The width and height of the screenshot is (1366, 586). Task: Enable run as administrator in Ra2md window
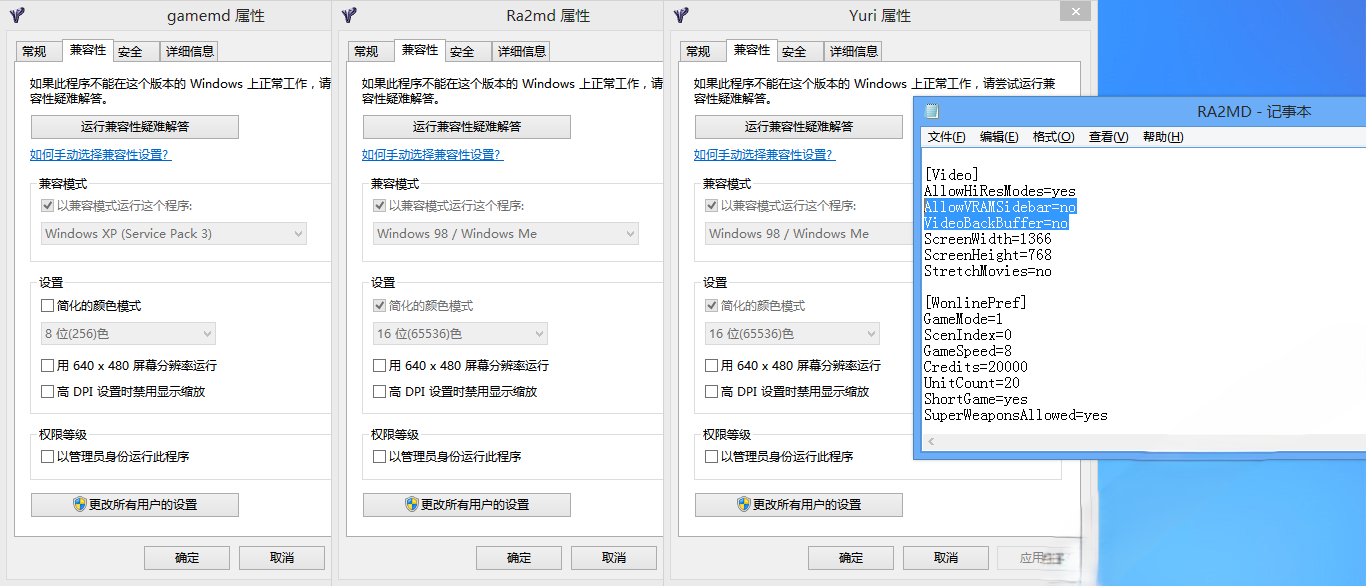(379, 457)
